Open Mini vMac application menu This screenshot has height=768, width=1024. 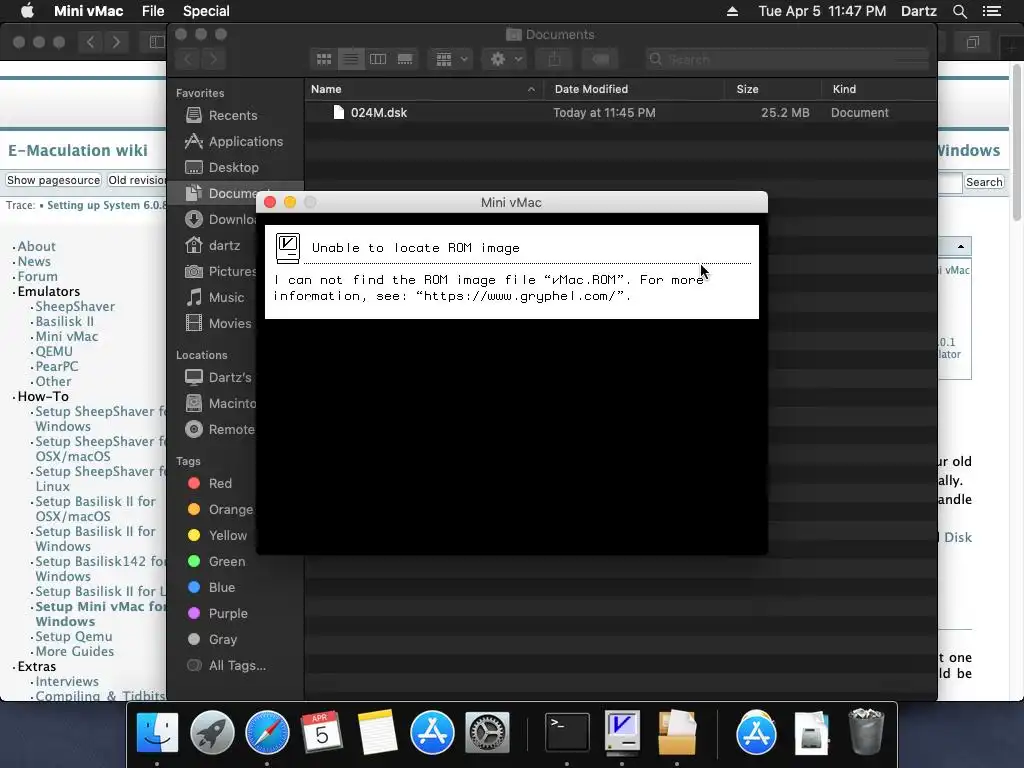pos(88,11)
